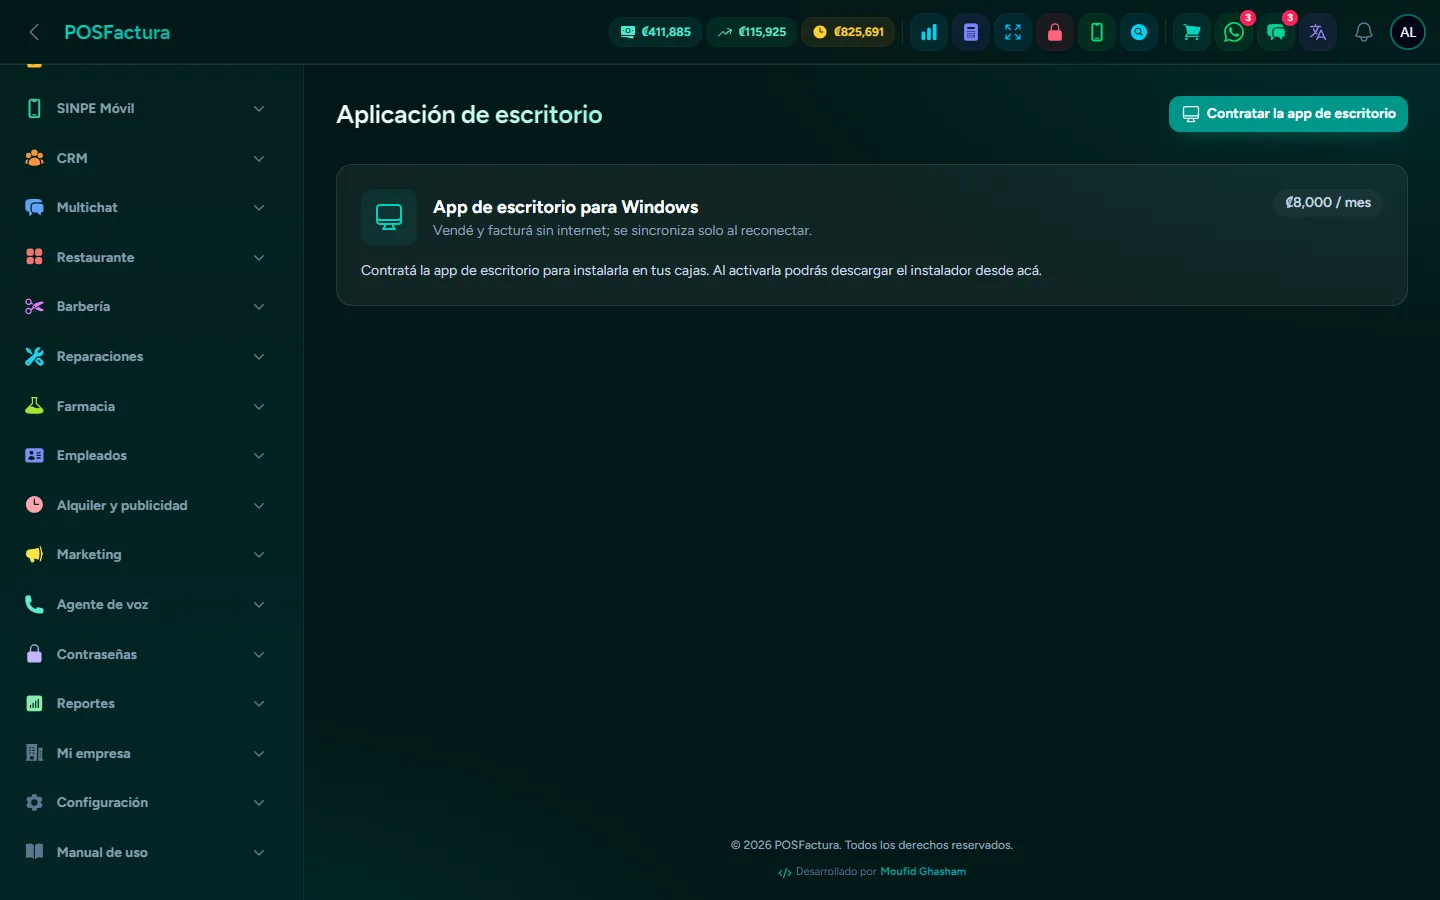
Task: Click the desktop monitor icon in app card
Action: [389, 217]
